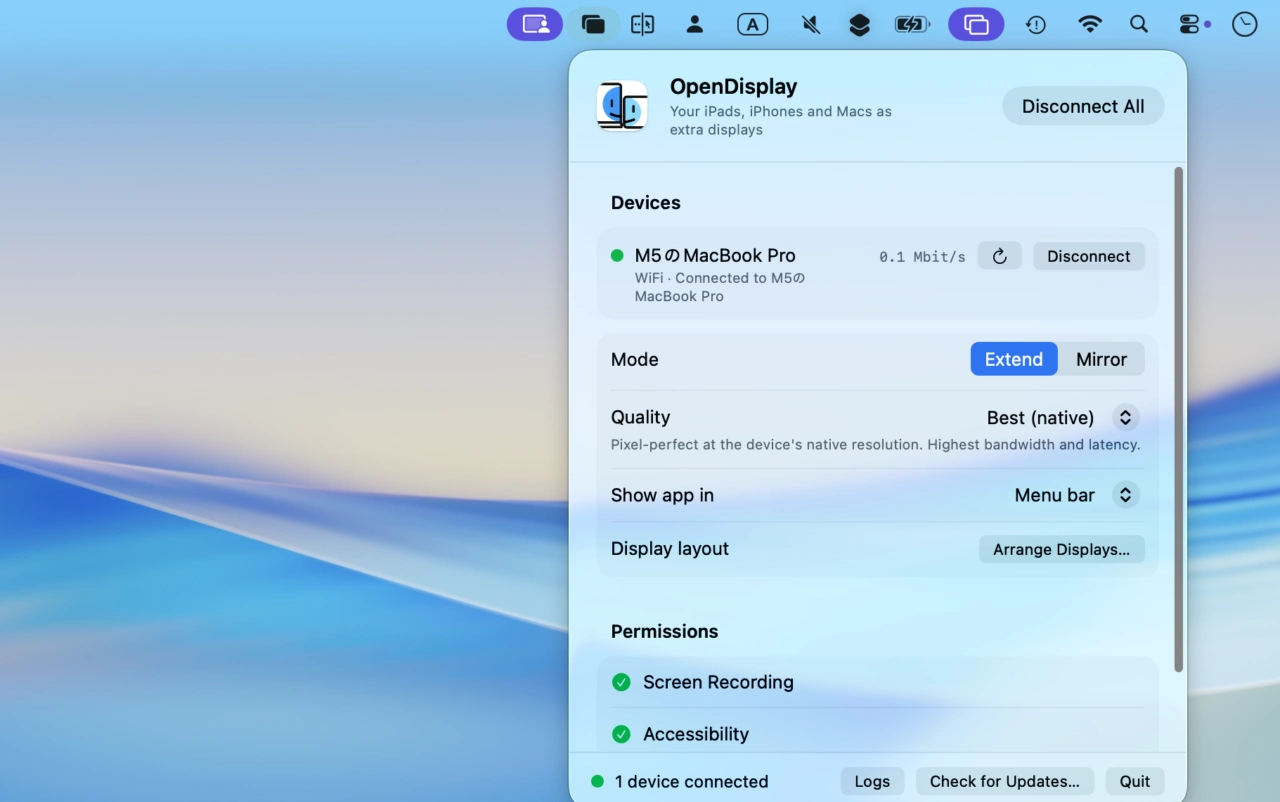
Task: Click the OpenDisplay title text
Action: (x=733, y=87)
